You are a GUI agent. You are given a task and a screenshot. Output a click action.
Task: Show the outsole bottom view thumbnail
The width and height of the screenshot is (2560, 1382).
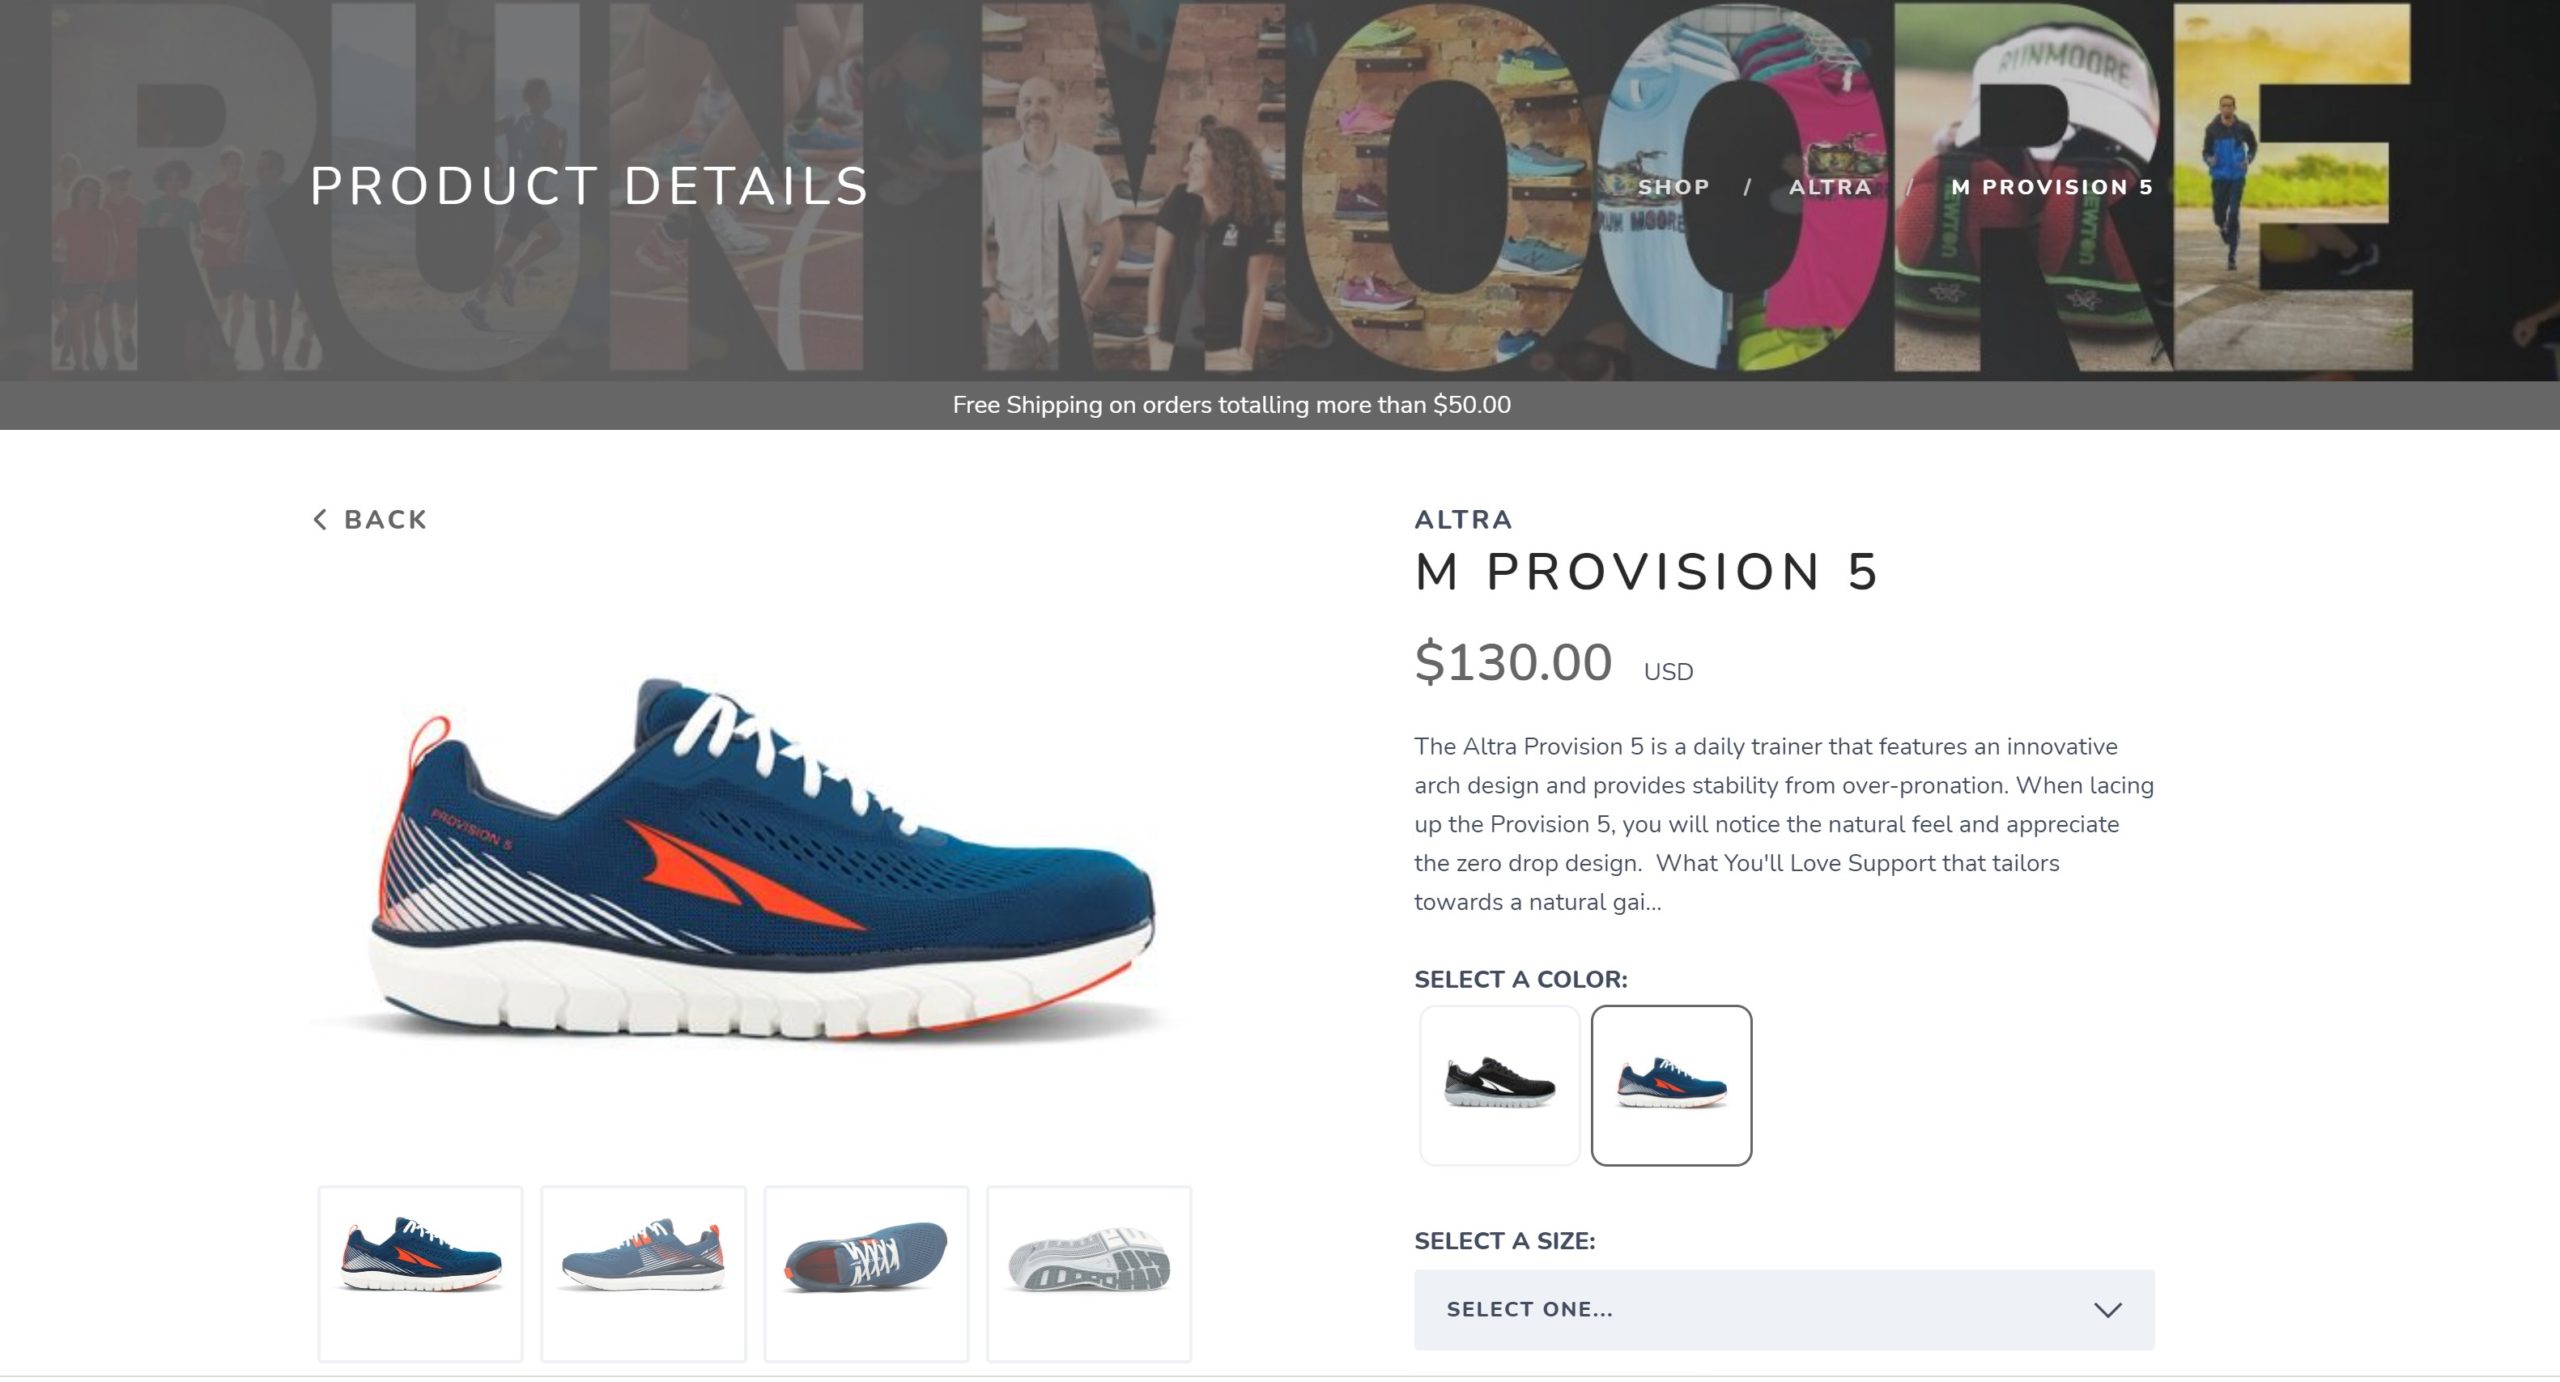point(1089,1274)
